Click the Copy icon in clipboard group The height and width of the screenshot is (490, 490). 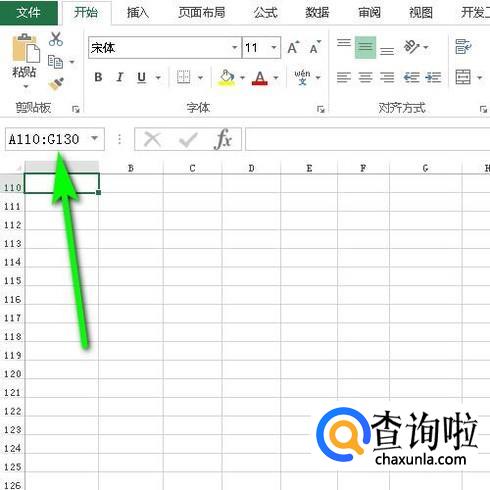55,62
